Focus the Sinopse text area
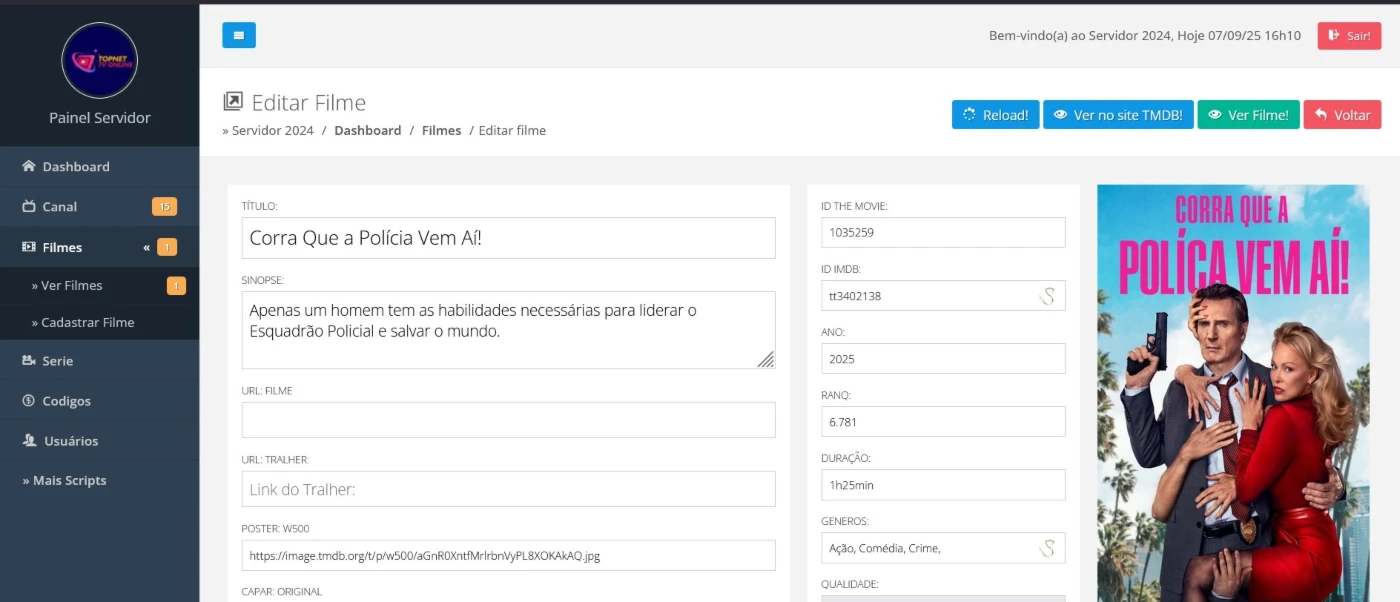 [508, 330]
